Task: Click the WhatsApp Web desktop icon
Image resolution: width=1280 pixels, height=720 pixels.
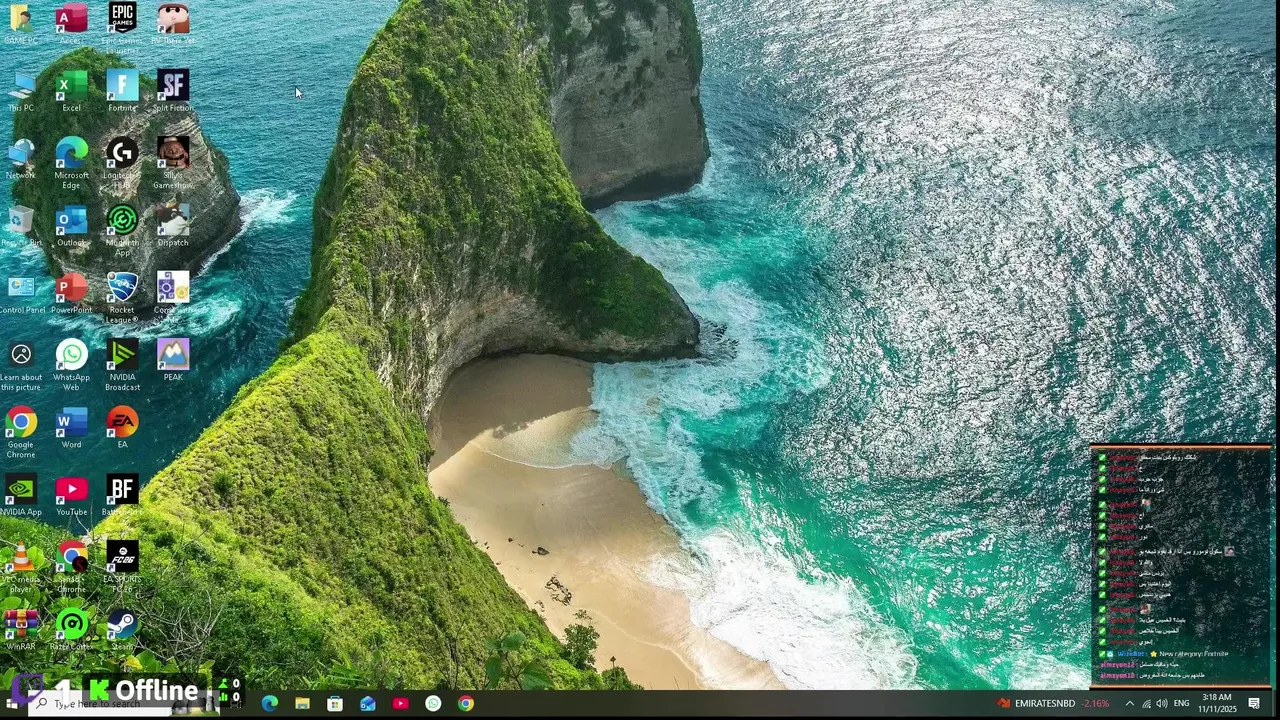Action: [x=71, y=365]
